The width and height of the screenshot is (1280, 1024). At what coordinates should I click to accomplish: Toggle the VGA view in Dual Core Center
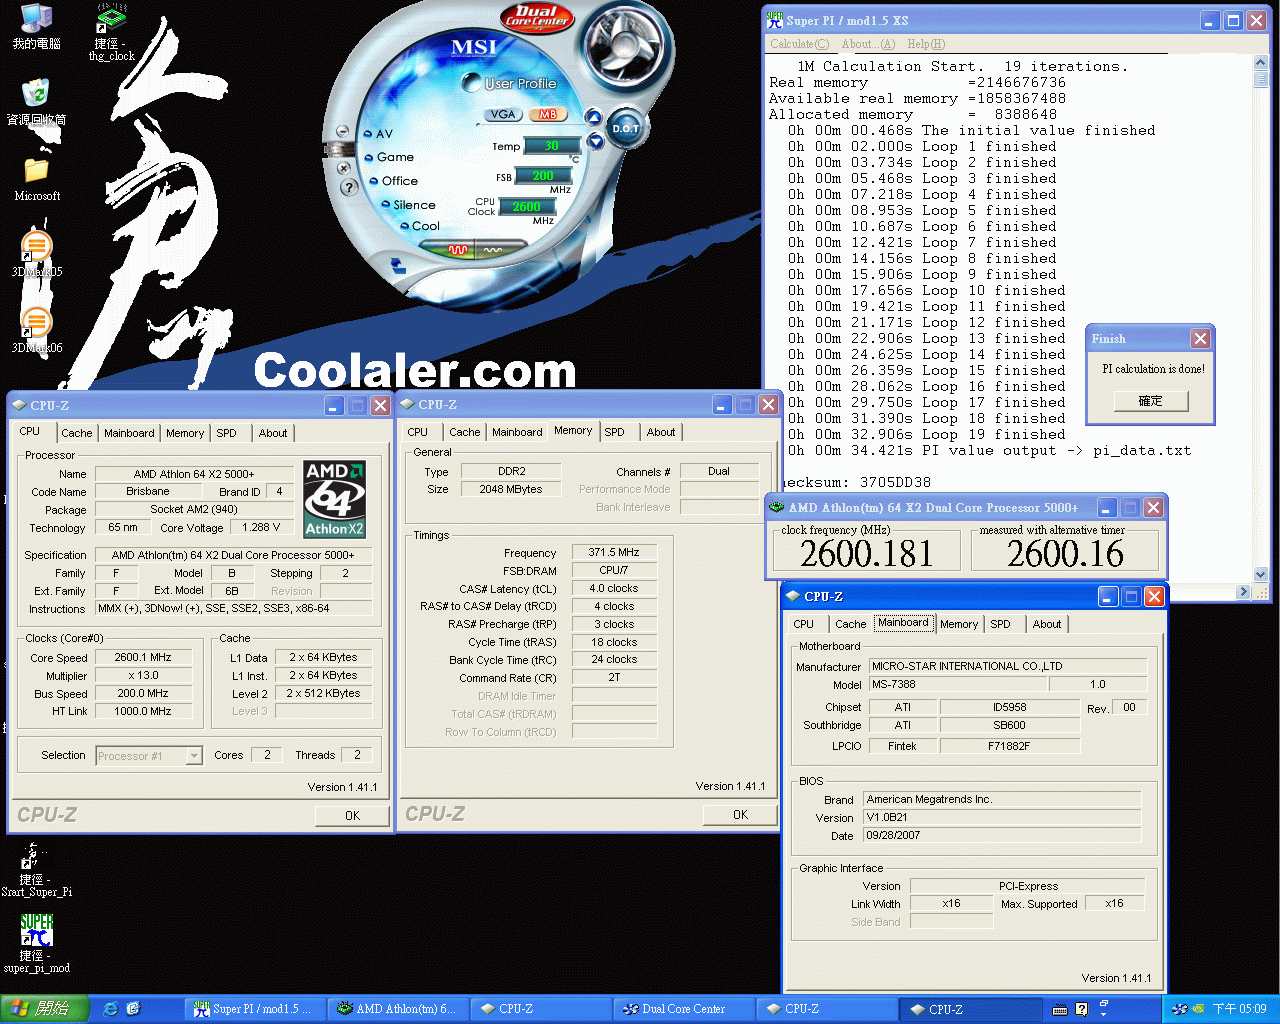coord(503,114)
